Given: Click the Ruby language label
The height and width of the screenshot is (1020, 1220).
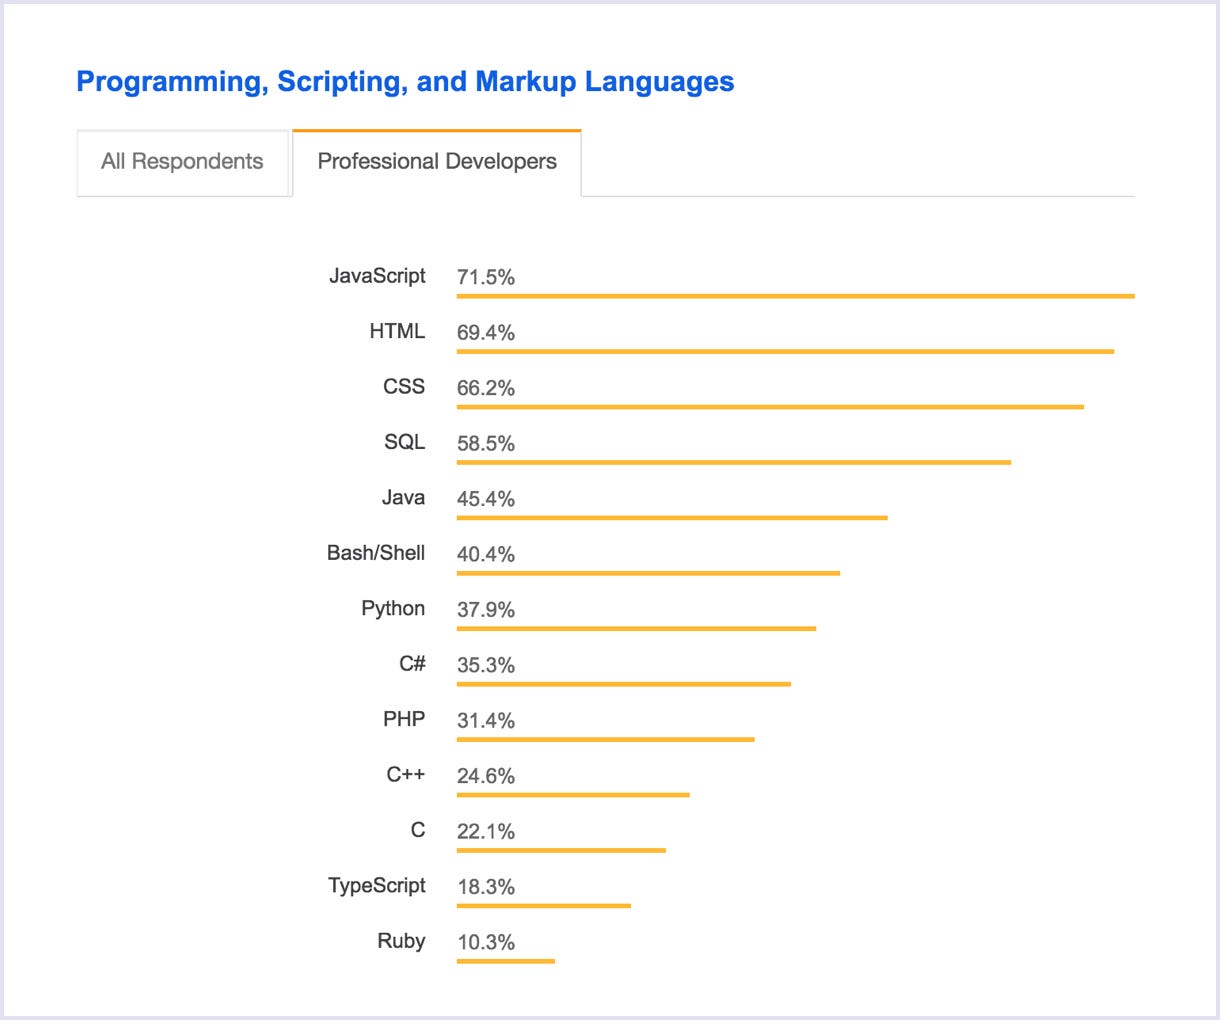Looking at the screenshot, I should [401, 941].
